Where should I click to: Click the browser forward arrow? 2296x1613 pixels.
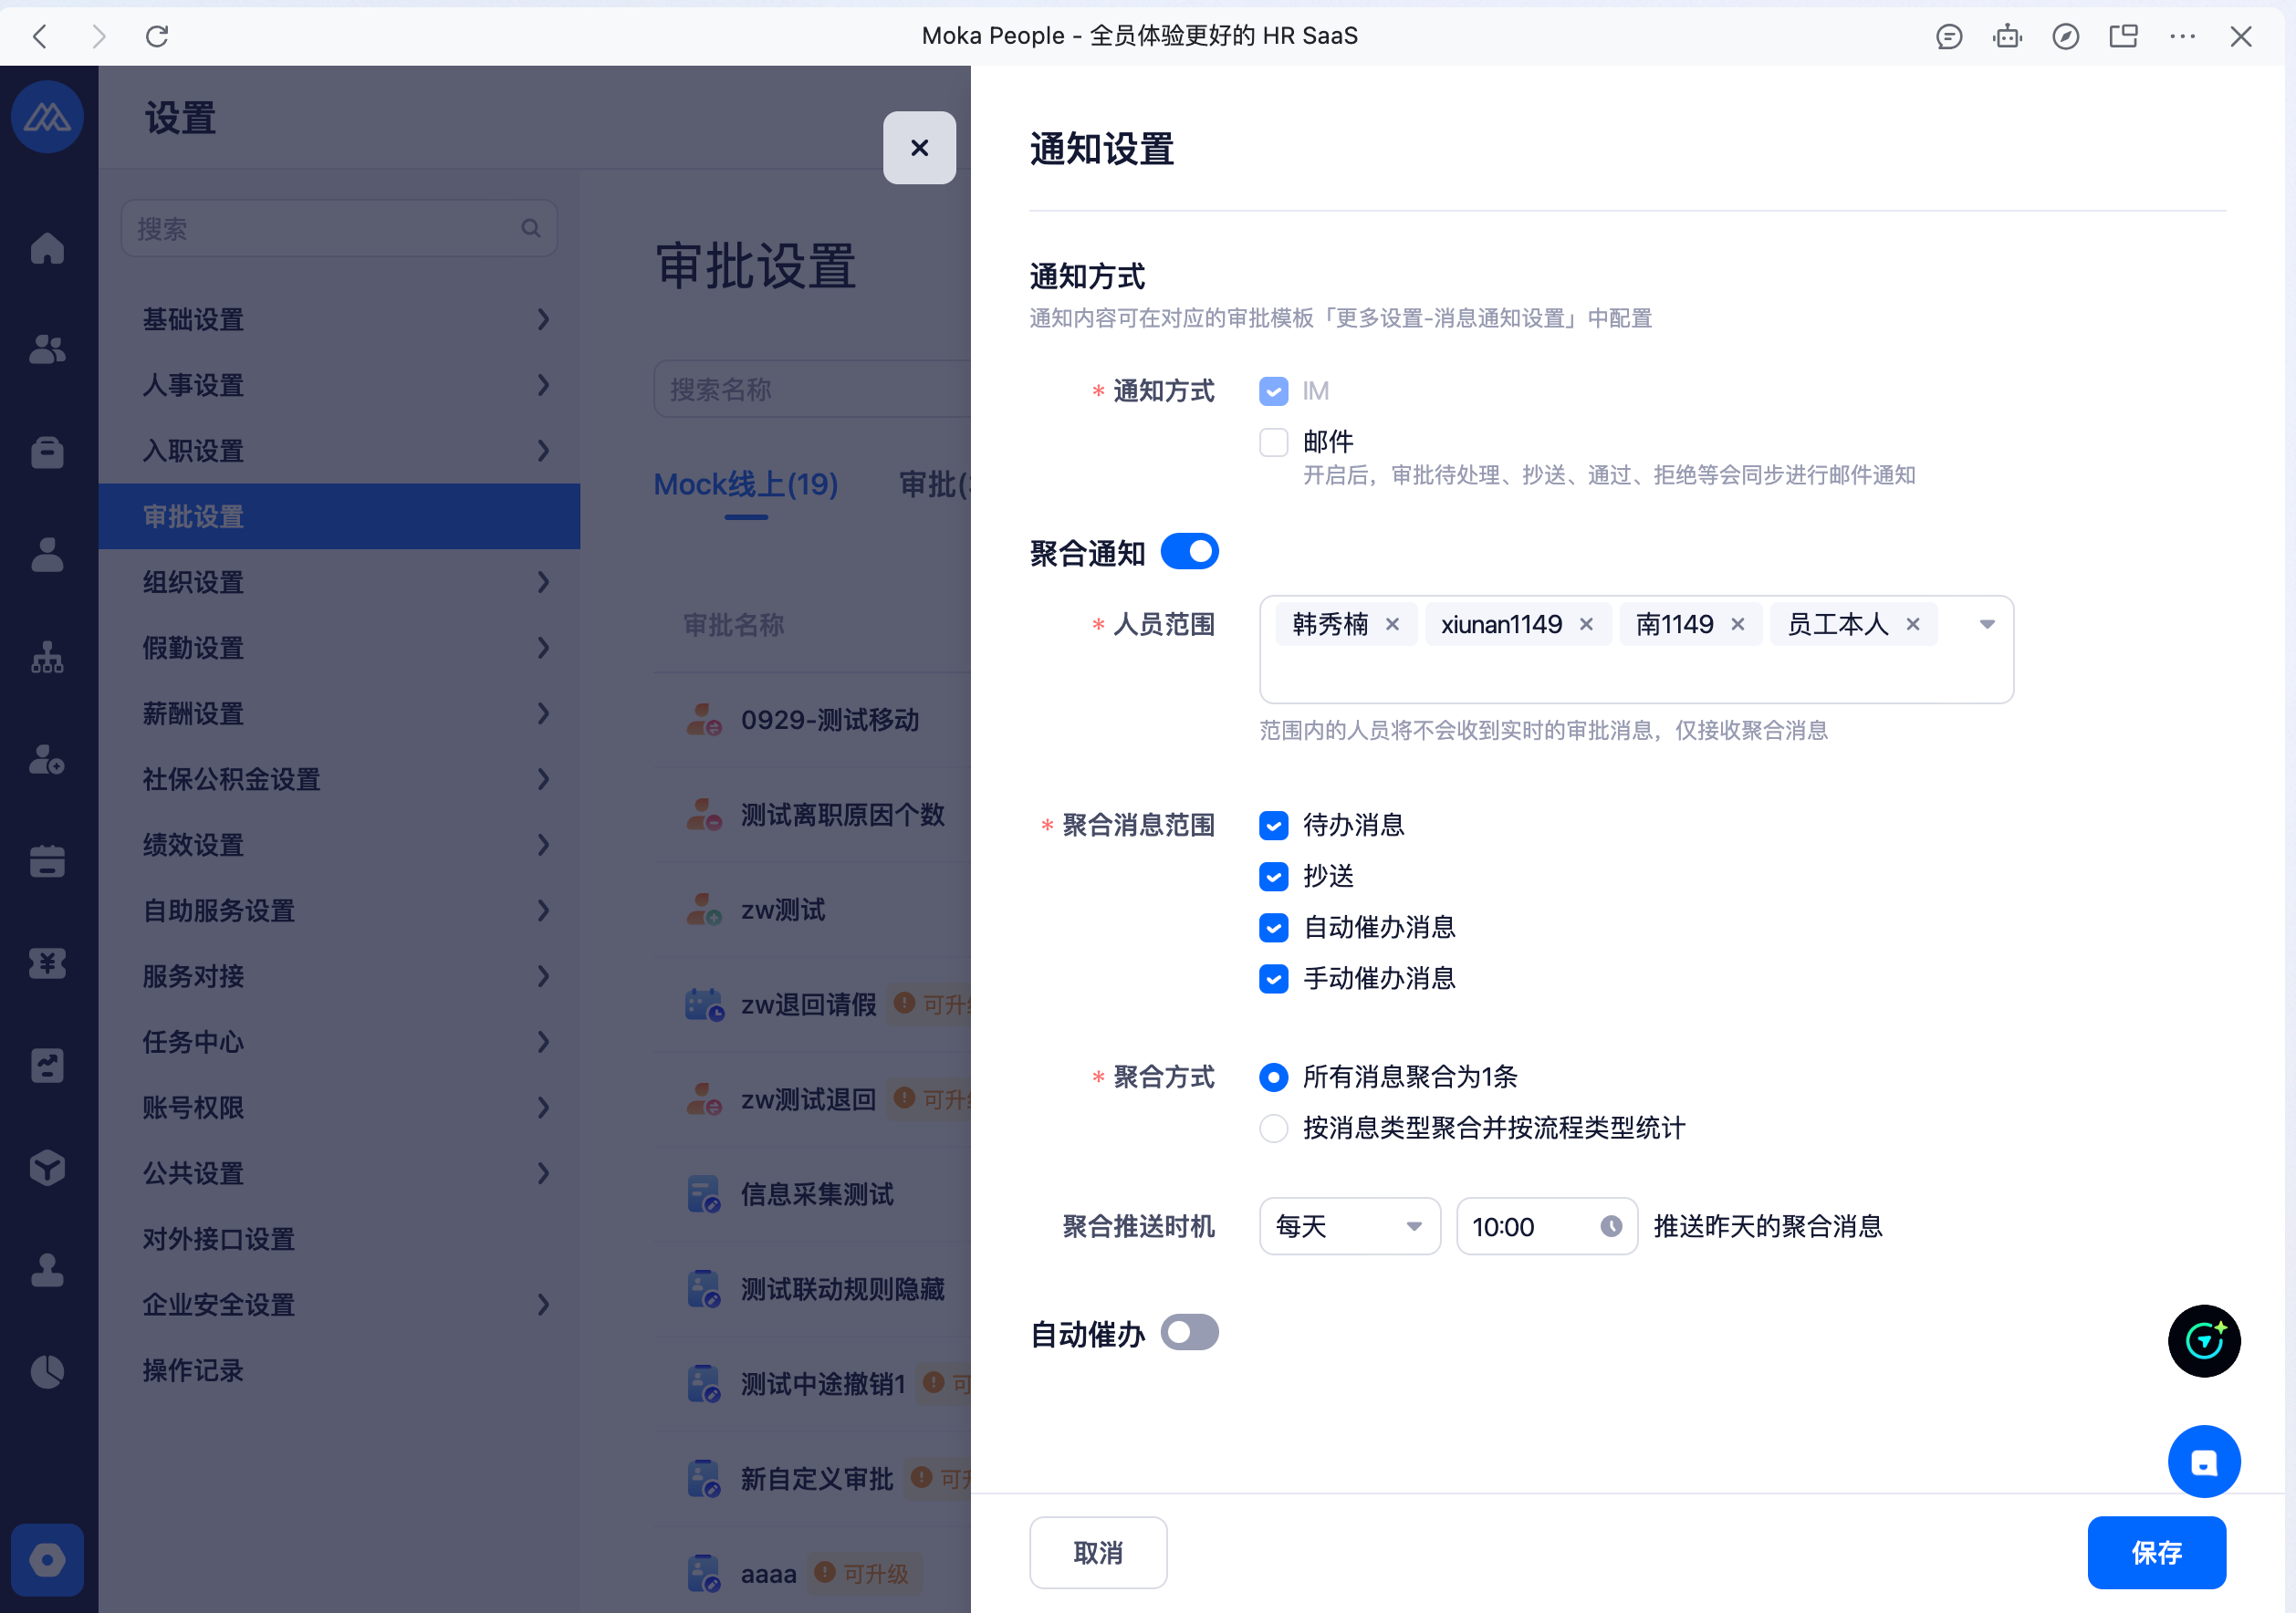(98, 36)
